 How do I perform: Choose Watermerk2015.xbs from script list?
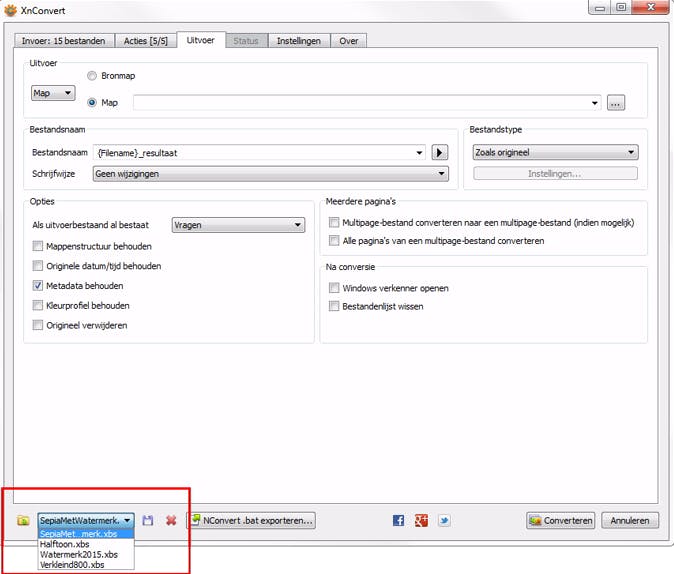86,555
